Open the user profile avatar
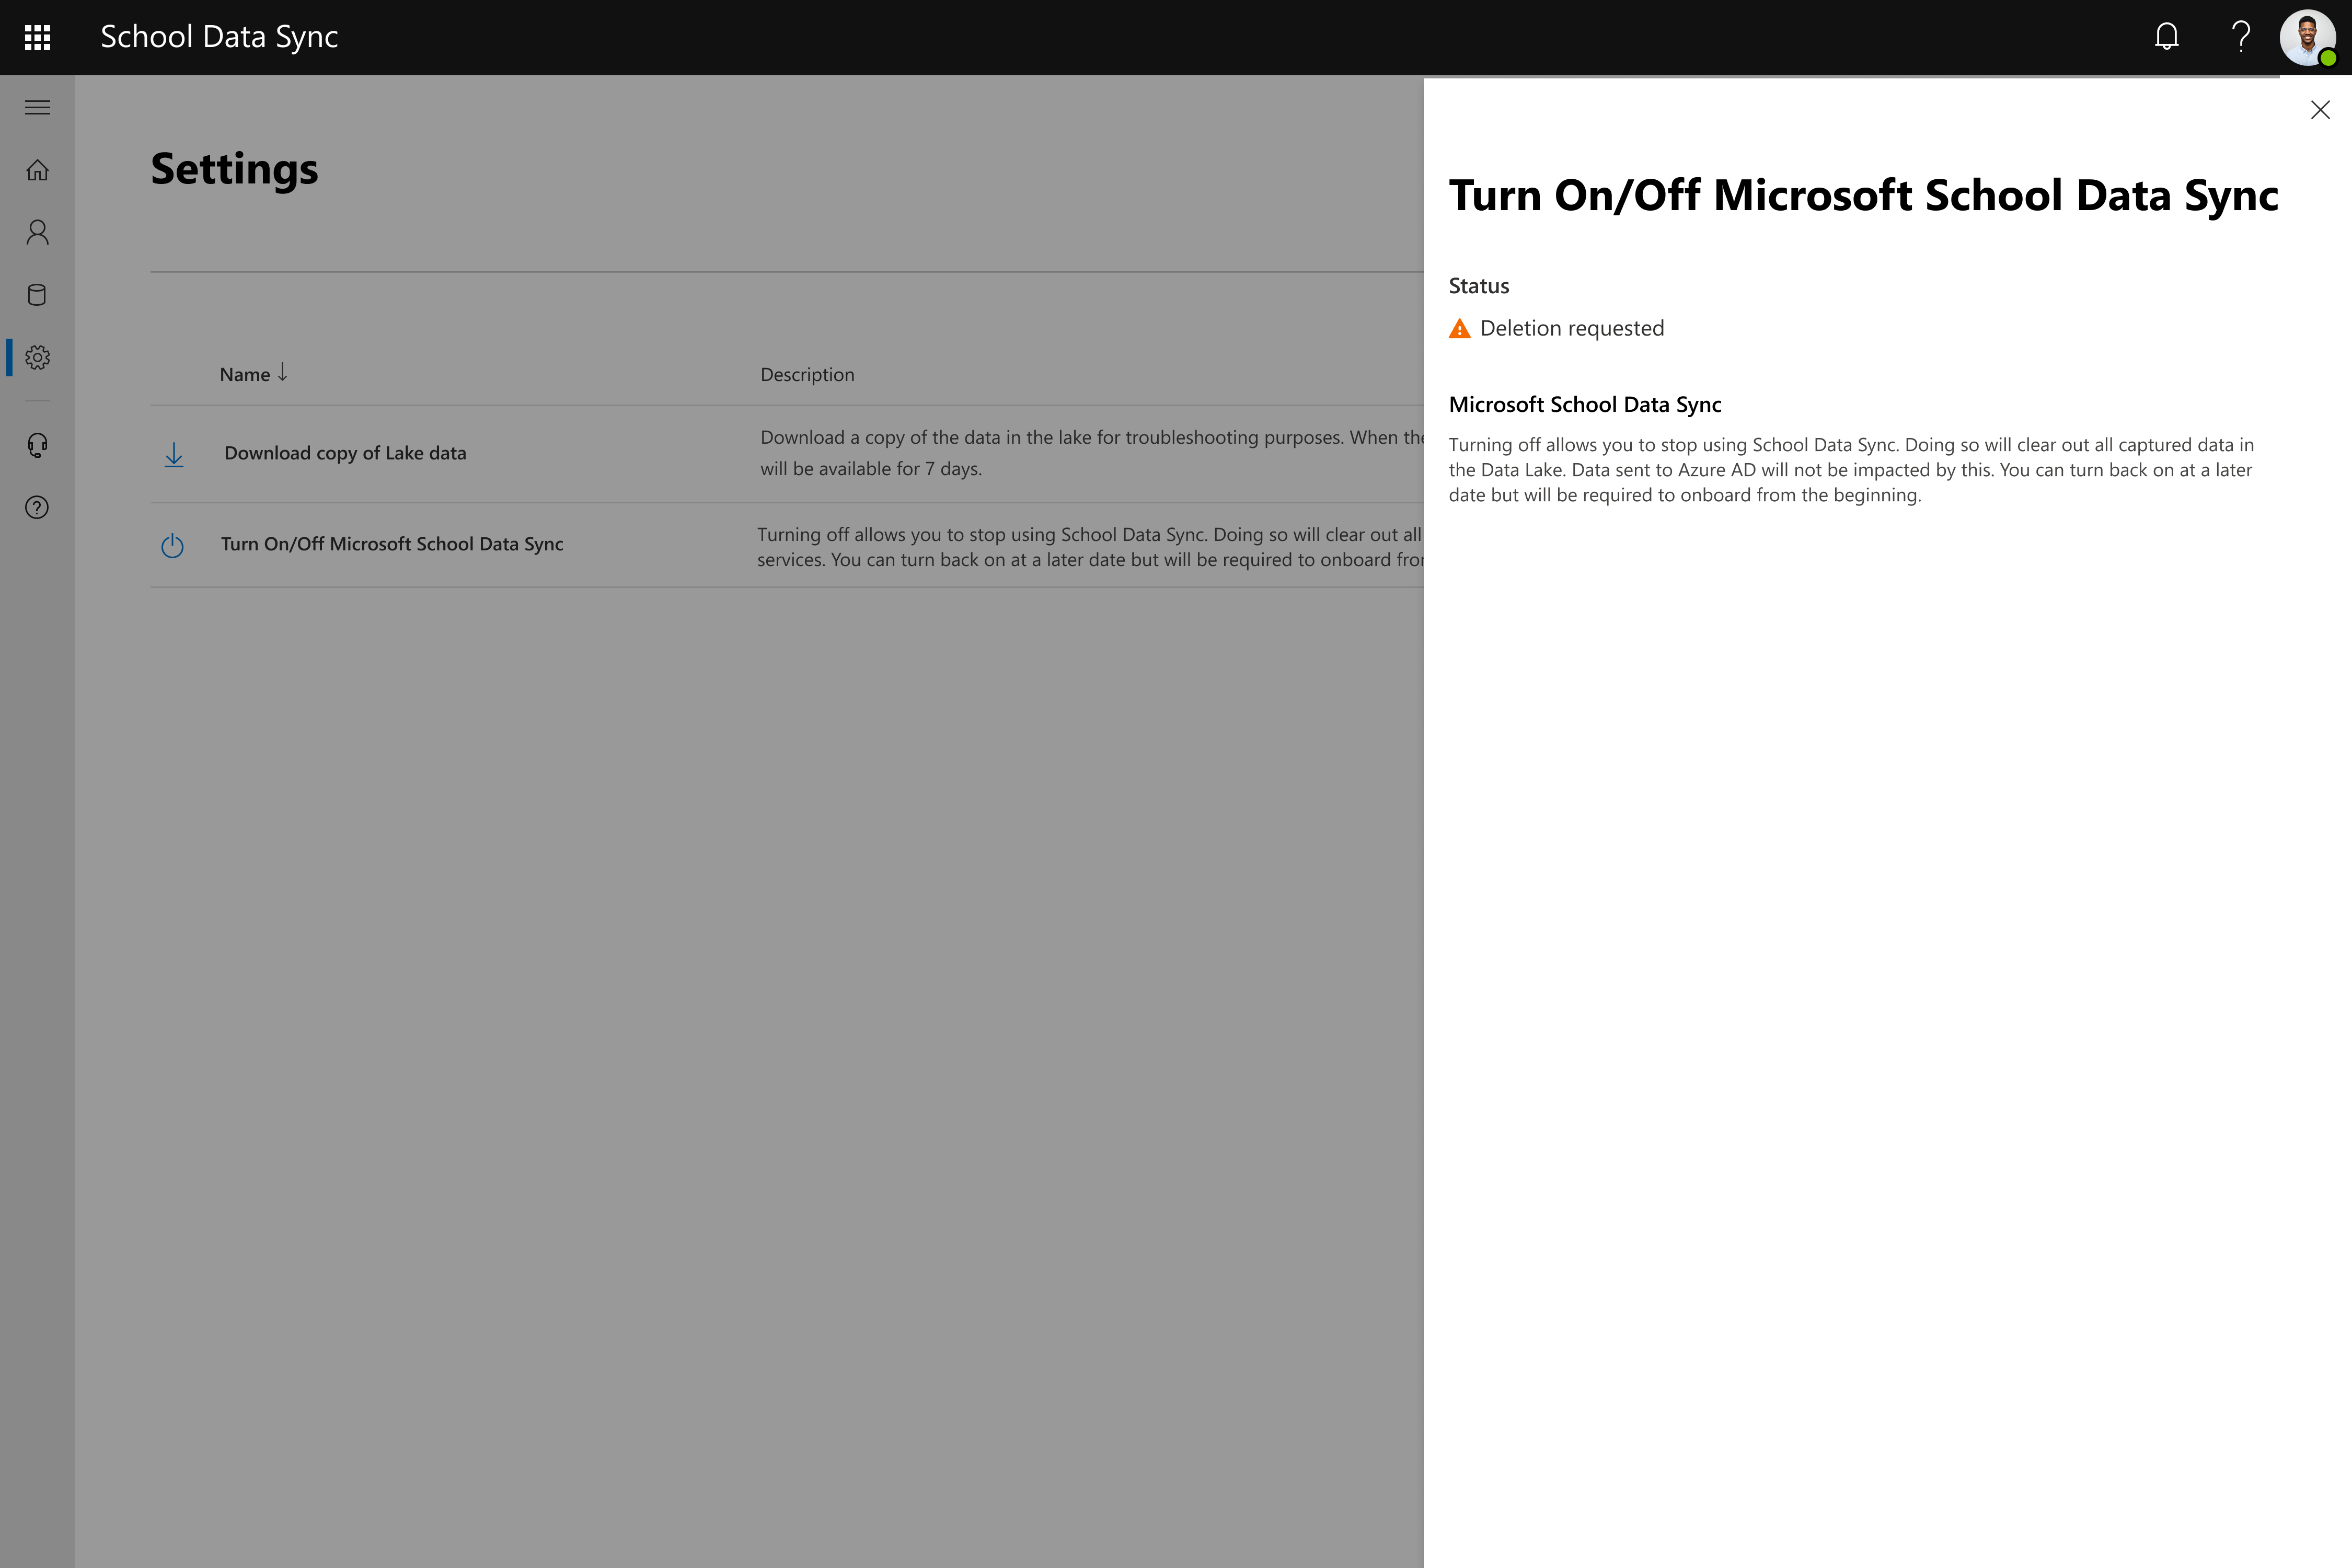This screenshot has width=2352, height=1568. [x=2307, y=38]
